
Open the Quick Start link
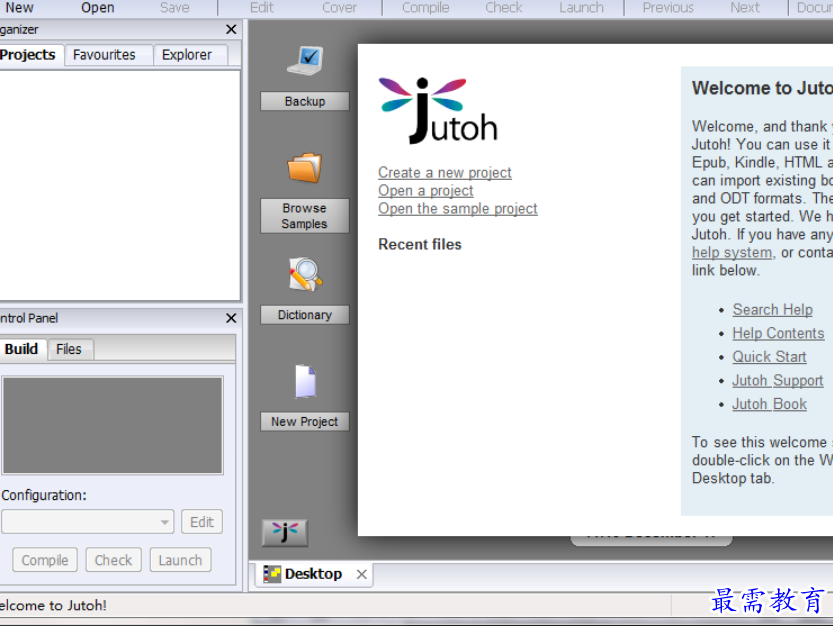click(x=769, y=356)
